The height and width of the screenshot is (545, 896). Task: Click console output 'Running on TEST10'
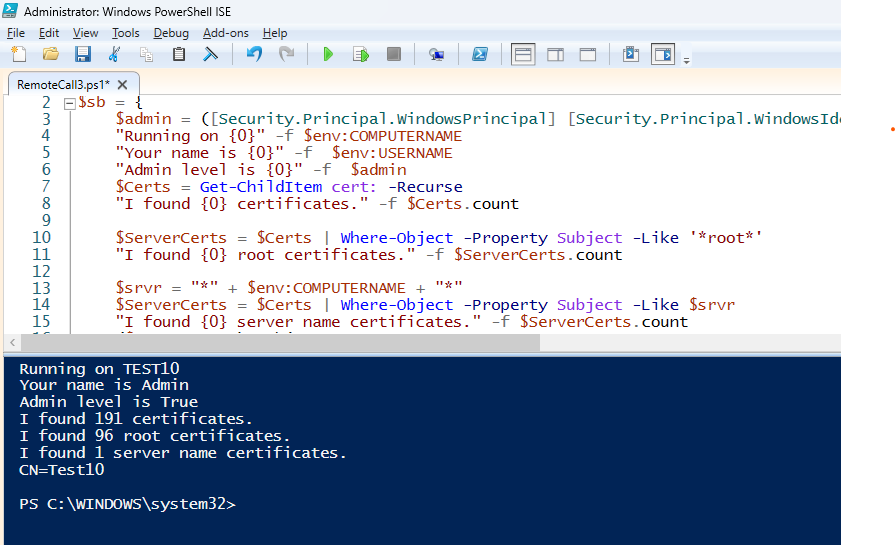pyautogui.click(x=99, y=368)
